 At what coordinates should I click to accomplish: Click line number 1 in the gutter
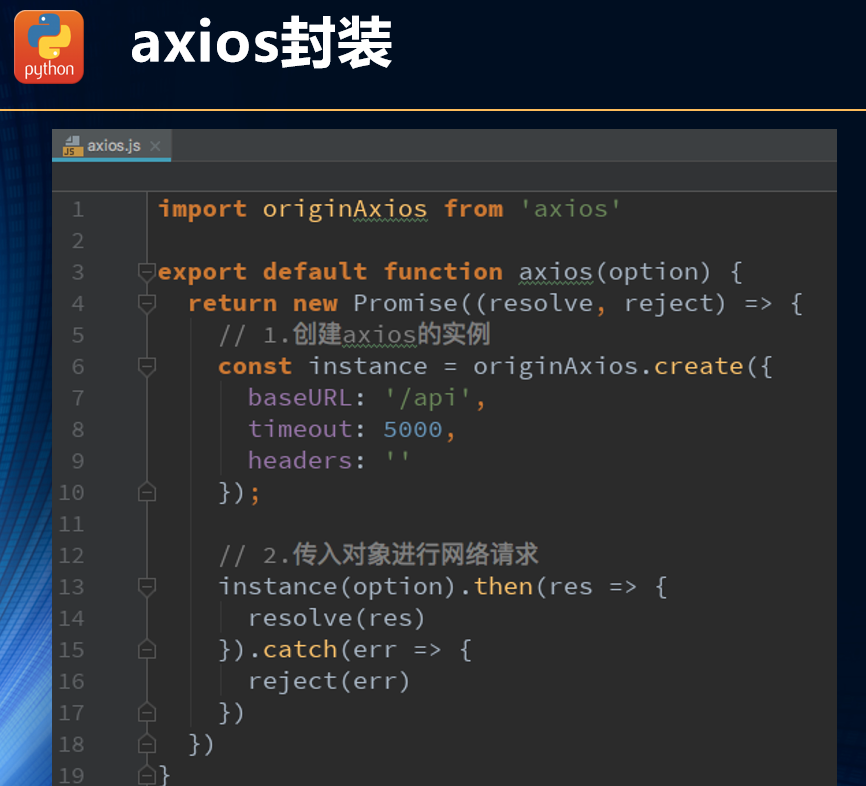[x=78, y=209]
